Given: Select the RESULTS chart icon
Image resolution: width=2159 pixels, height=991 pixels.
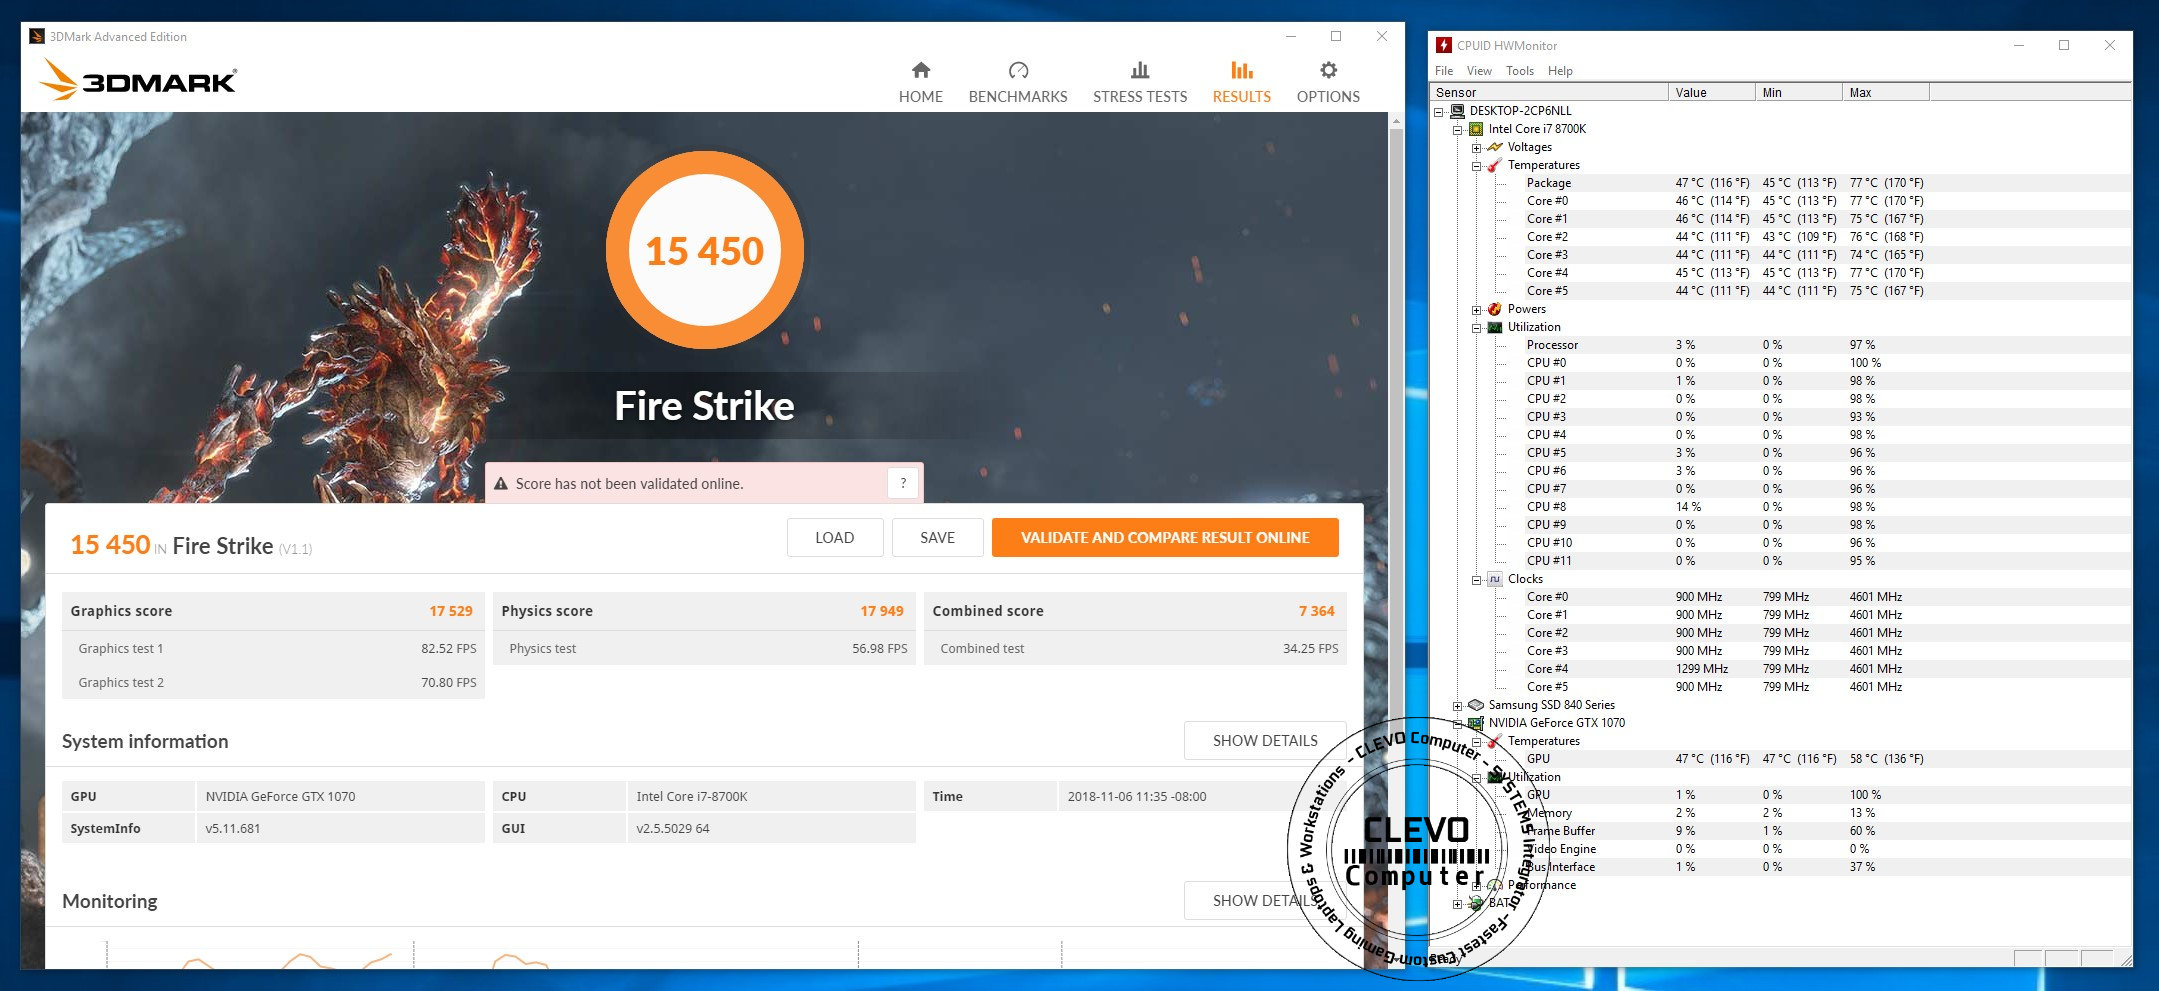Looking at the screenshot, I should point(1241,70).
